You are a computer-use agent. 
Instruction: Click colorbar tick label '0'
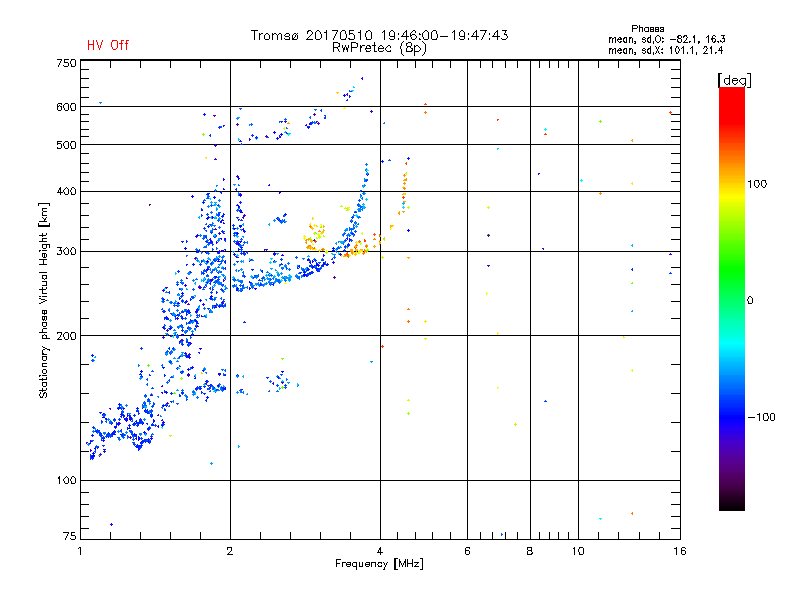tap(750, 300)
